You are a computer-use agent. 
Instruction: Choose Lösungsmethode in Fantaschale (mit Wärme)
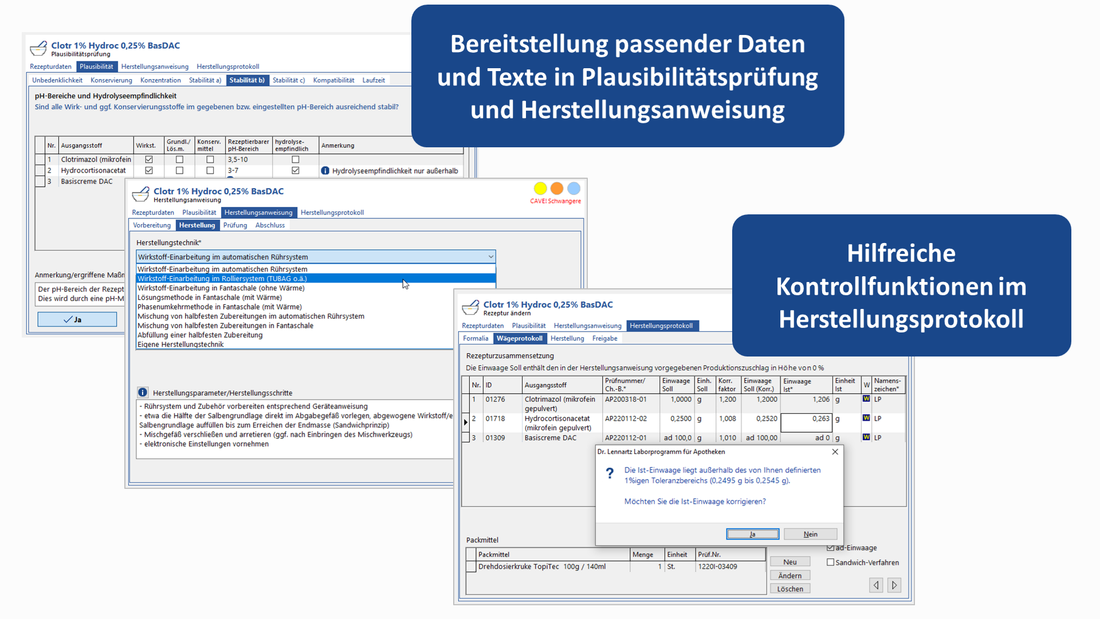coord(316,298)
